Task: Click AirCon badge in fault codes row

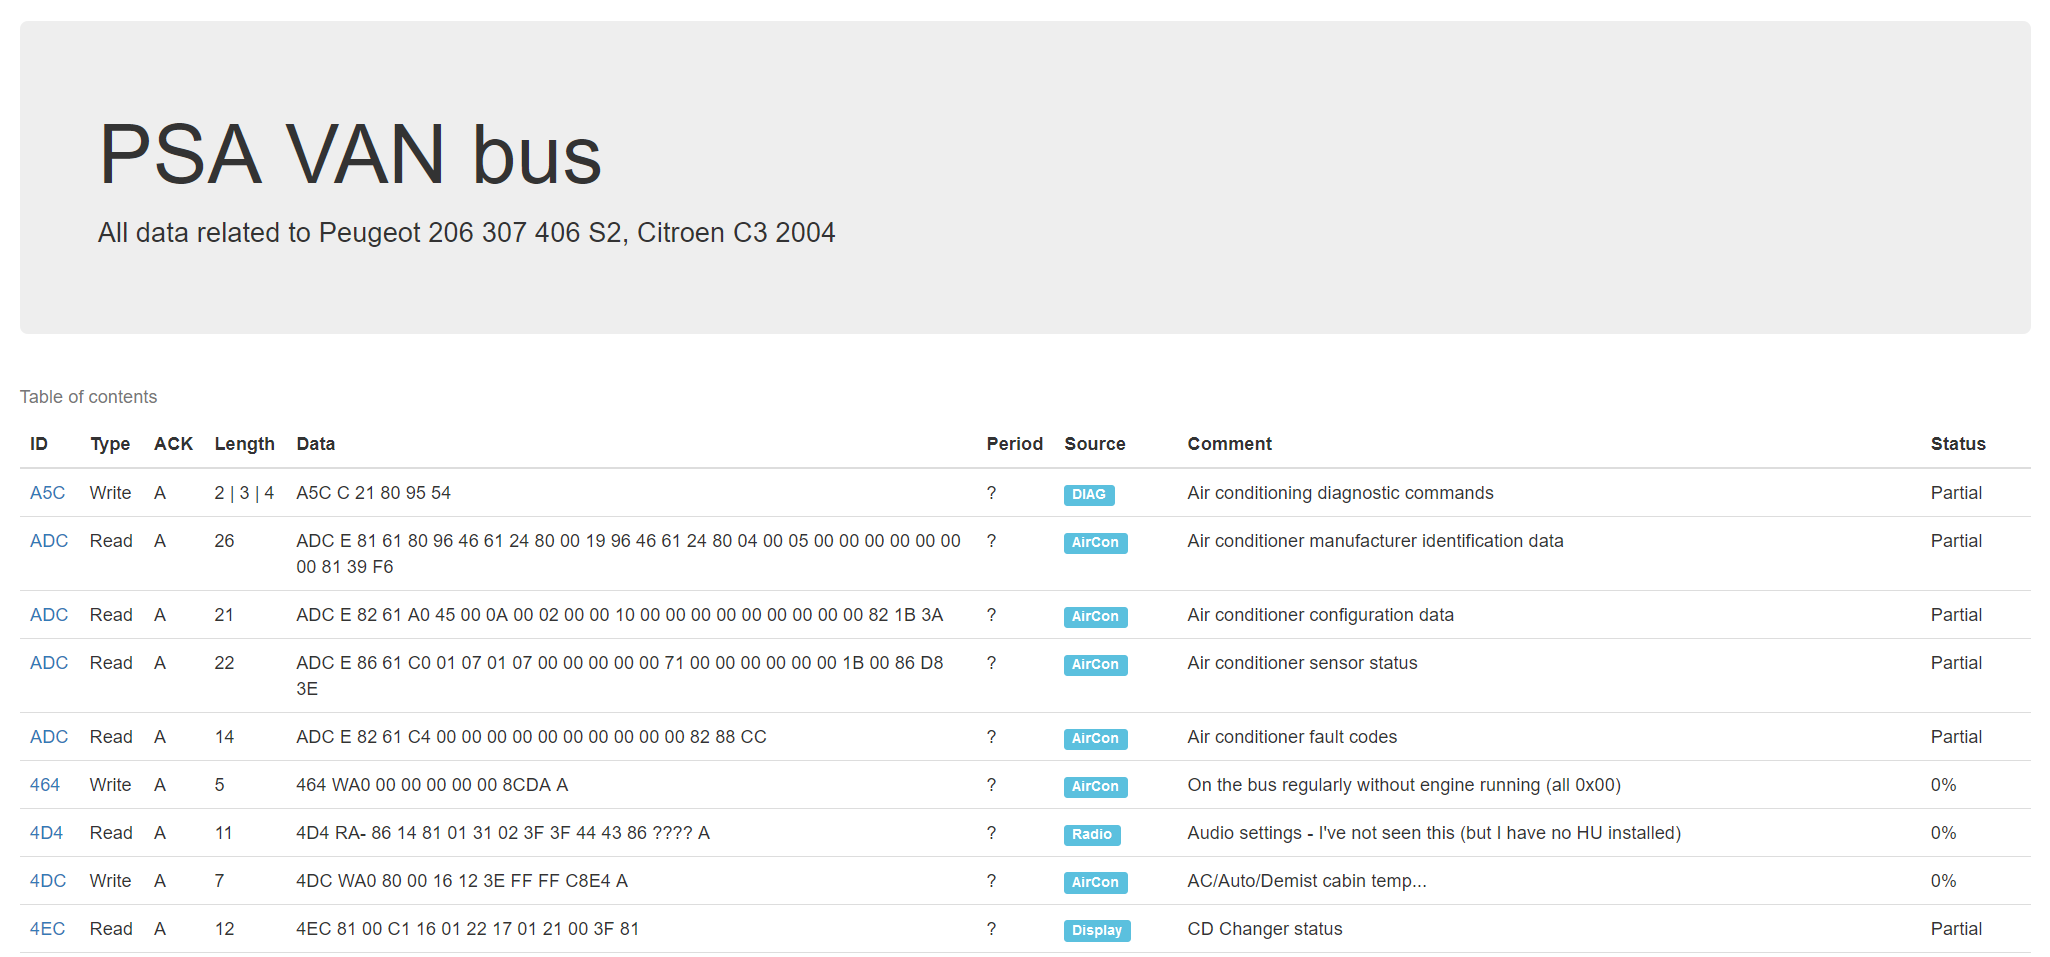Action: point(1095,738)
